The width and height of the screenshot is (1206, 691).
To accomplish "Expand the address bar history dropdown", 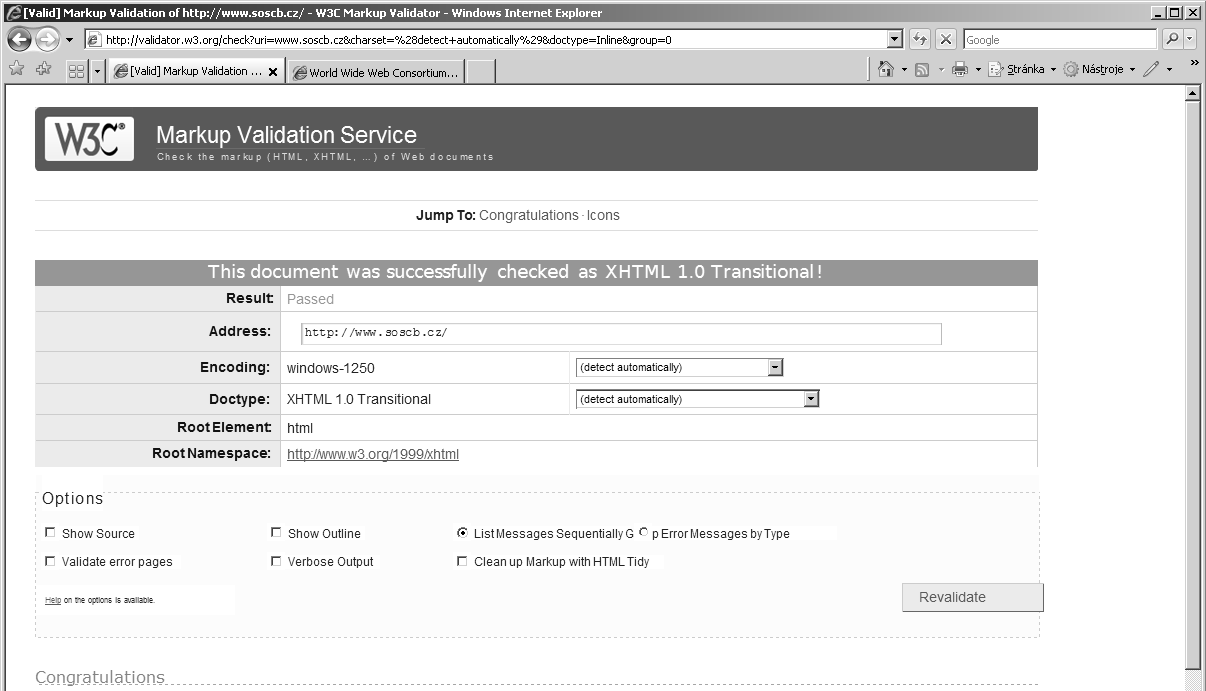I will point(895,40).
